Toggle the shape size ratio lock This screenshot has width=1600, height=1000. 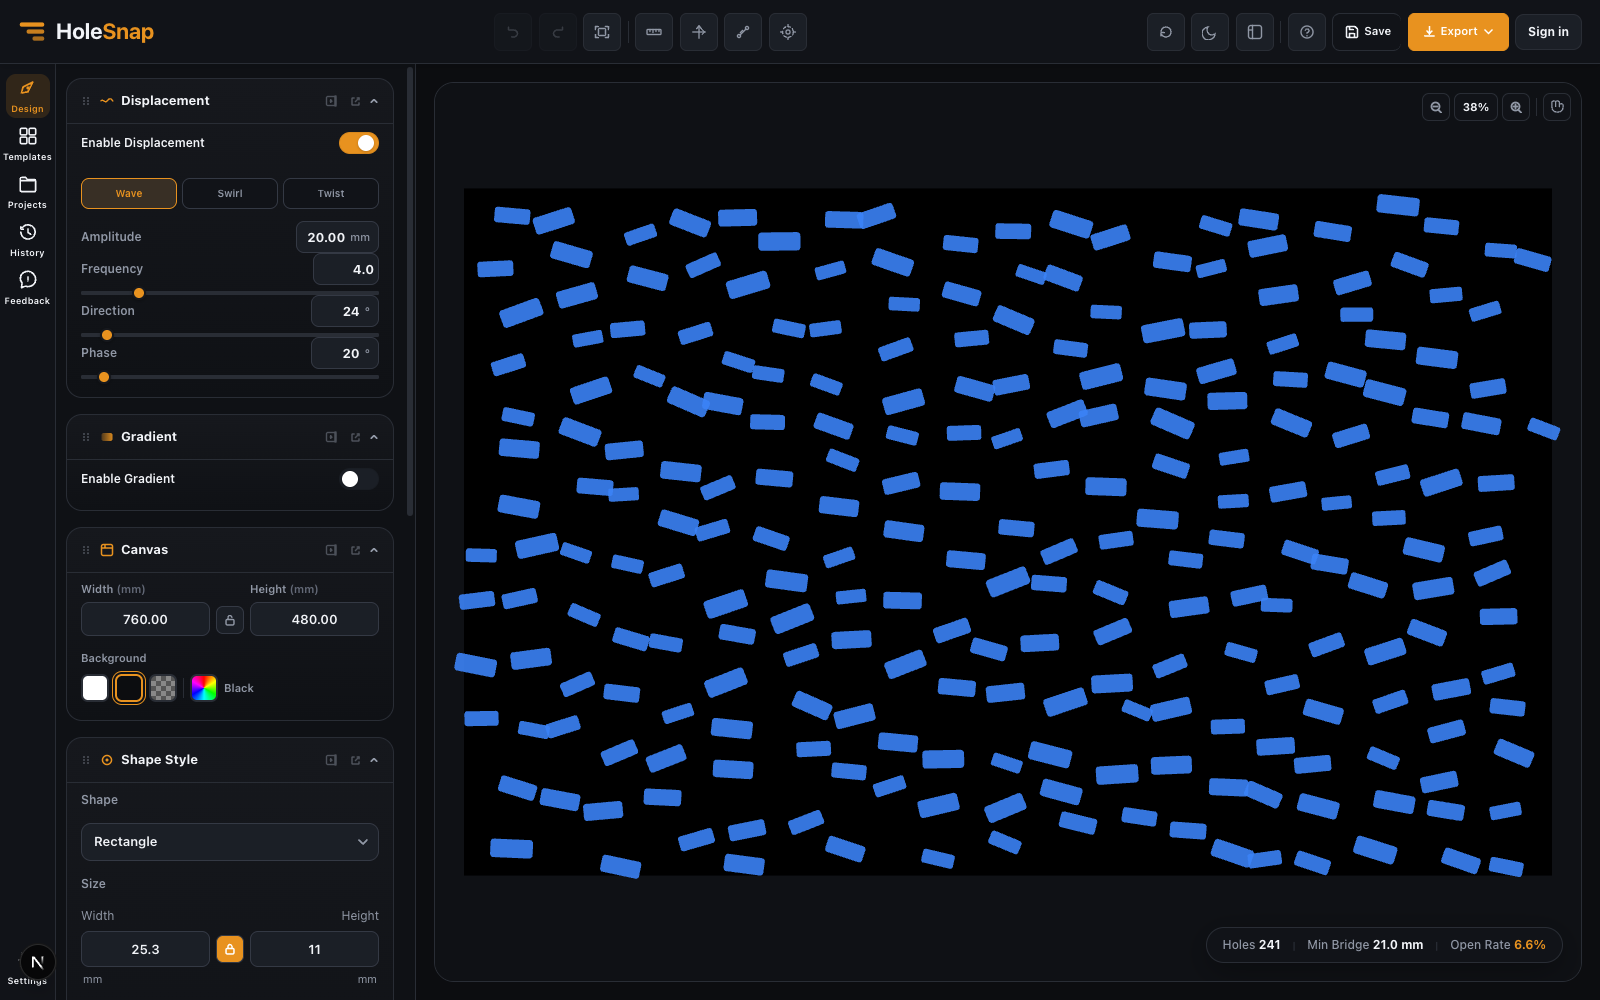pos(230,949)
